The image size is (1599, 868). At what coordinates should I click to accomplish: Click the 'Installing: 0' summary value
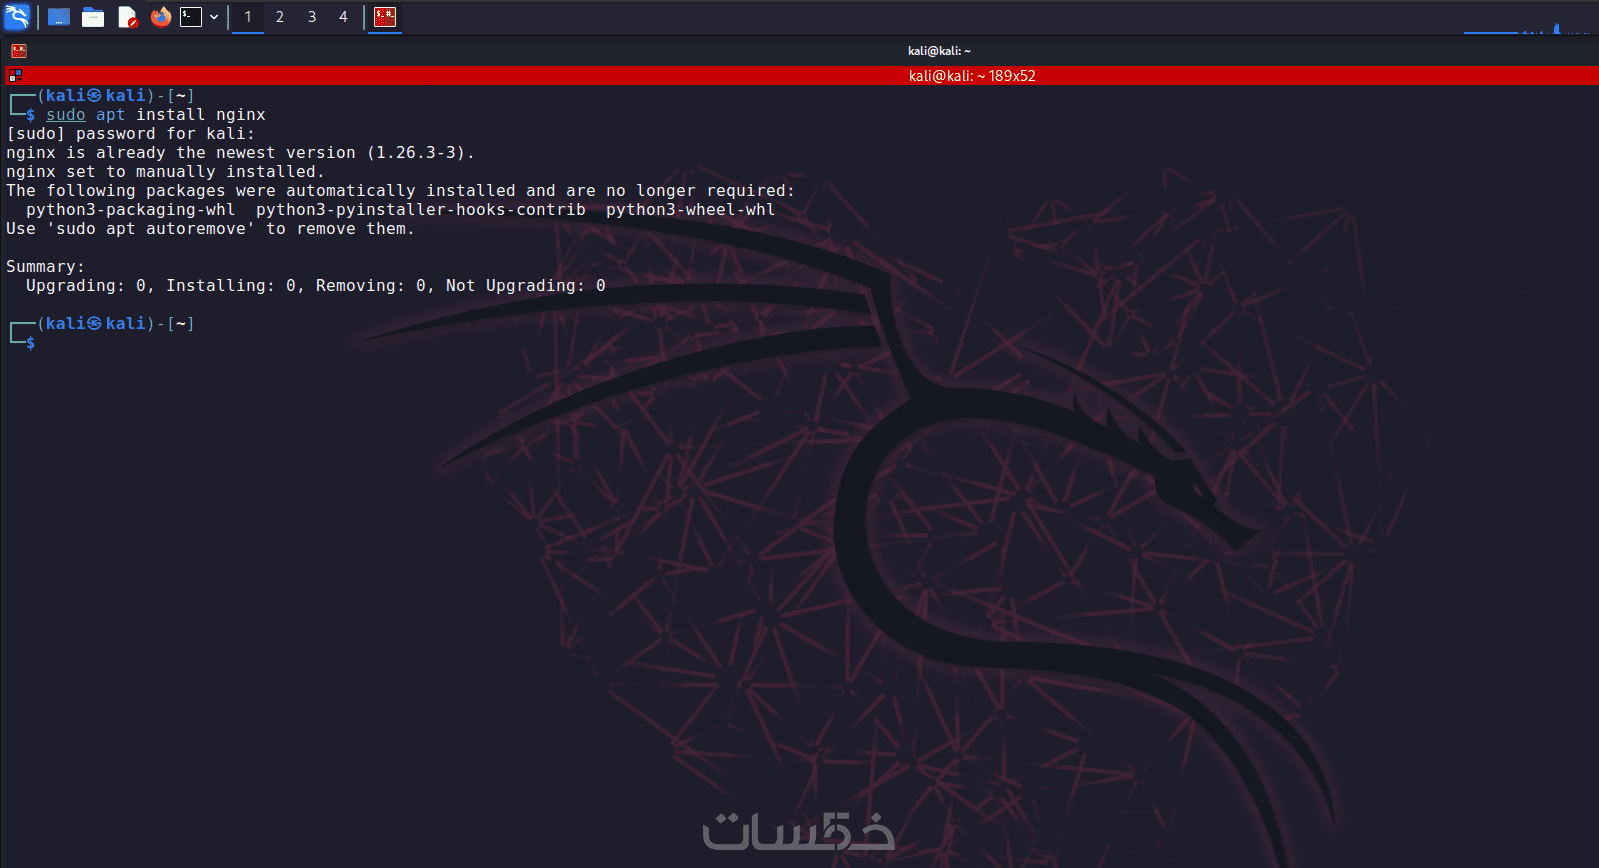tap(231, 286)
